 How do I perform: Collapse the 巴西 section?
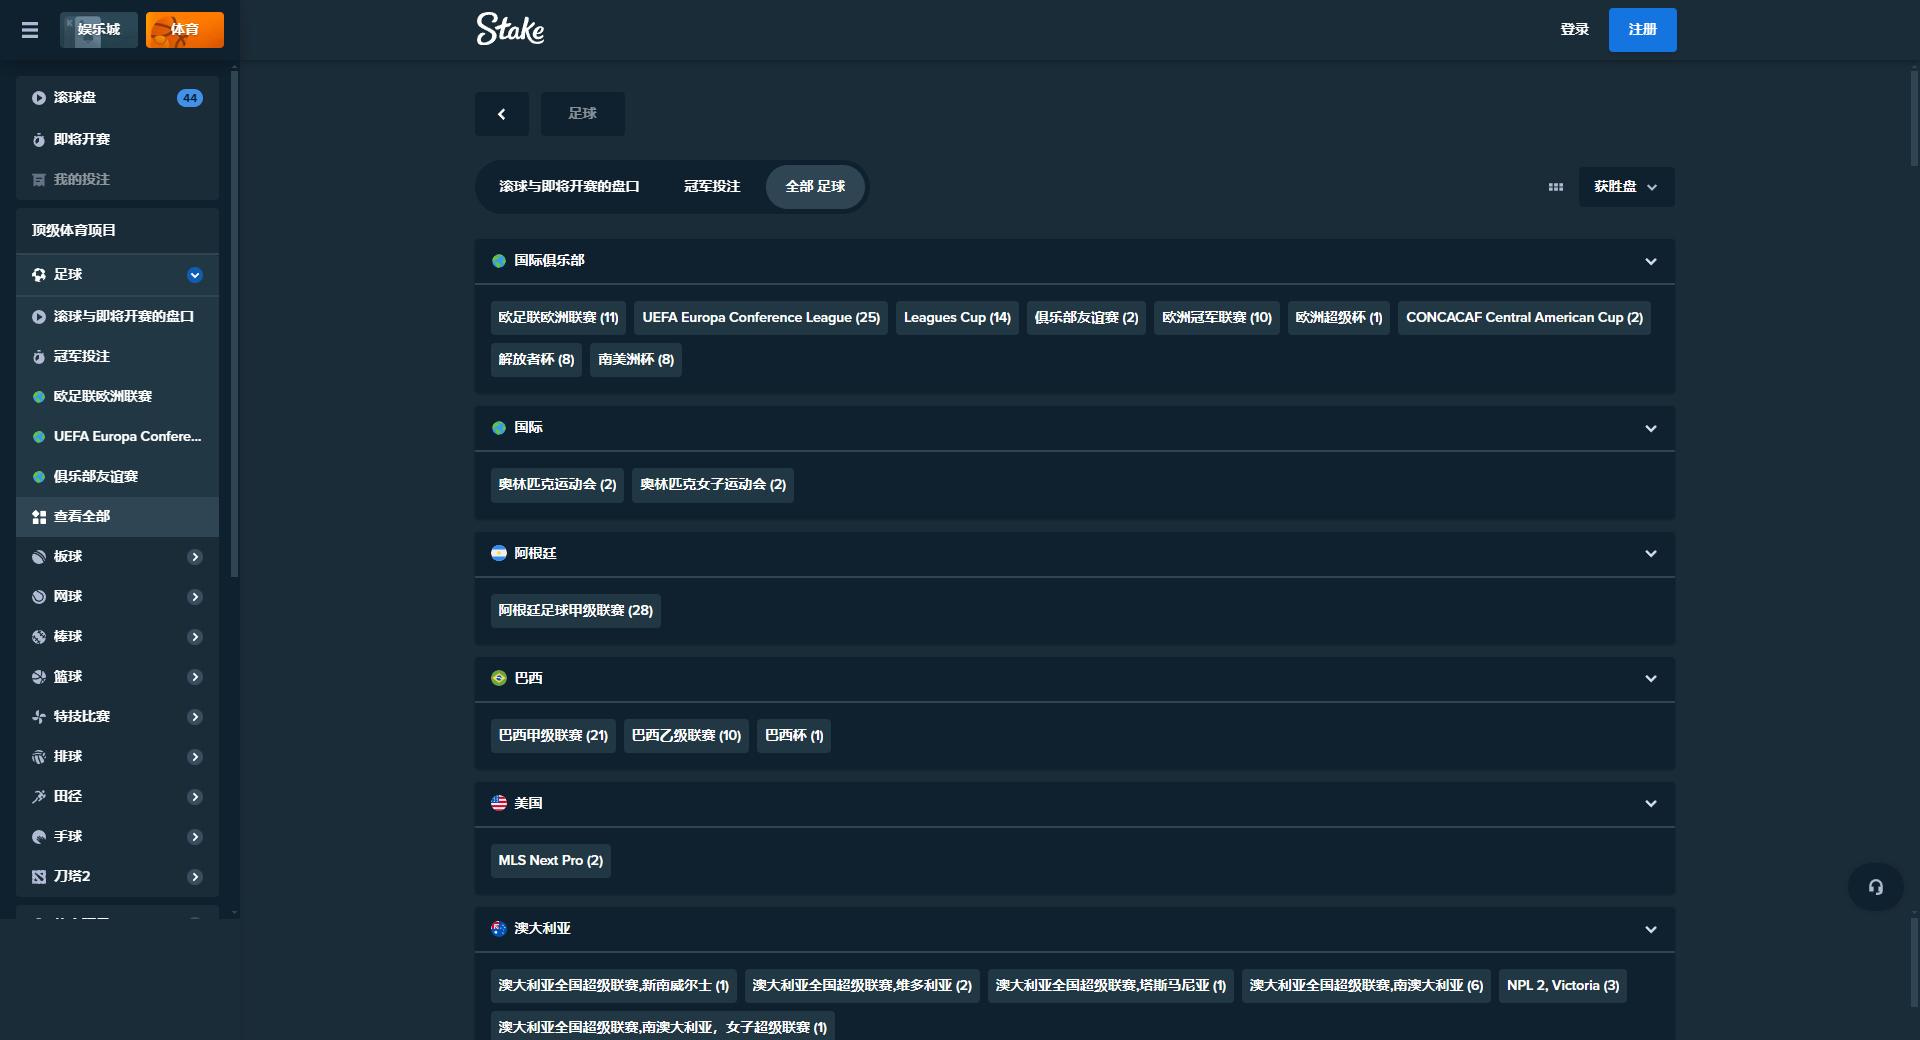[x=1651, y=678]
